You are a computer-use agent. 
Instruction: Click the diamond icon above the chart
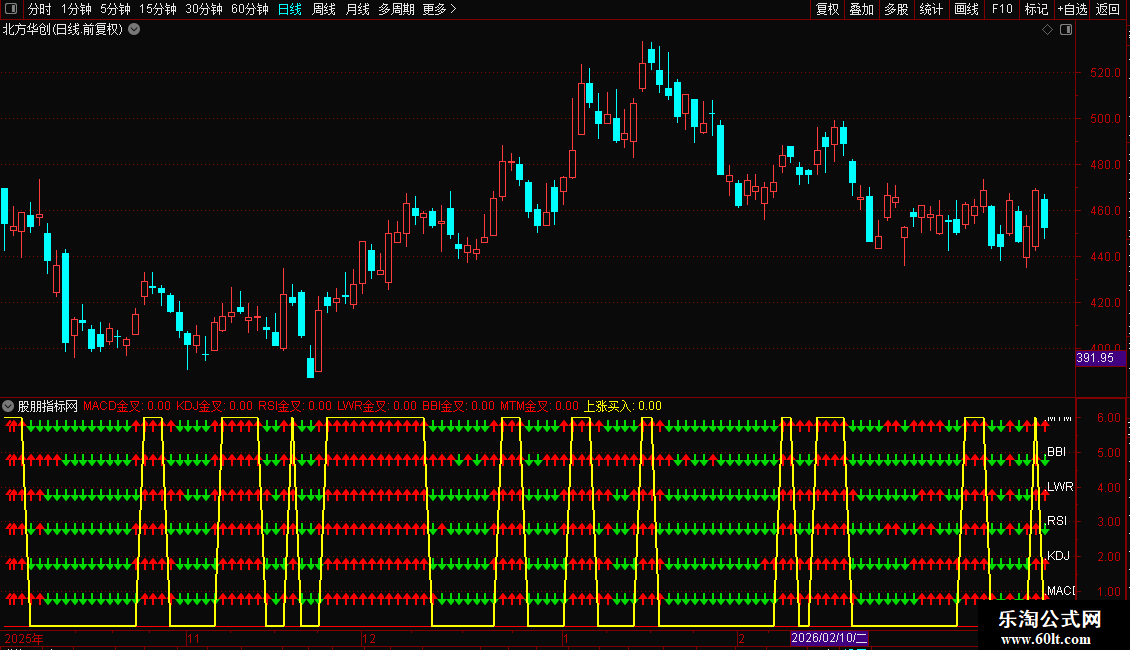(1048, 30)
